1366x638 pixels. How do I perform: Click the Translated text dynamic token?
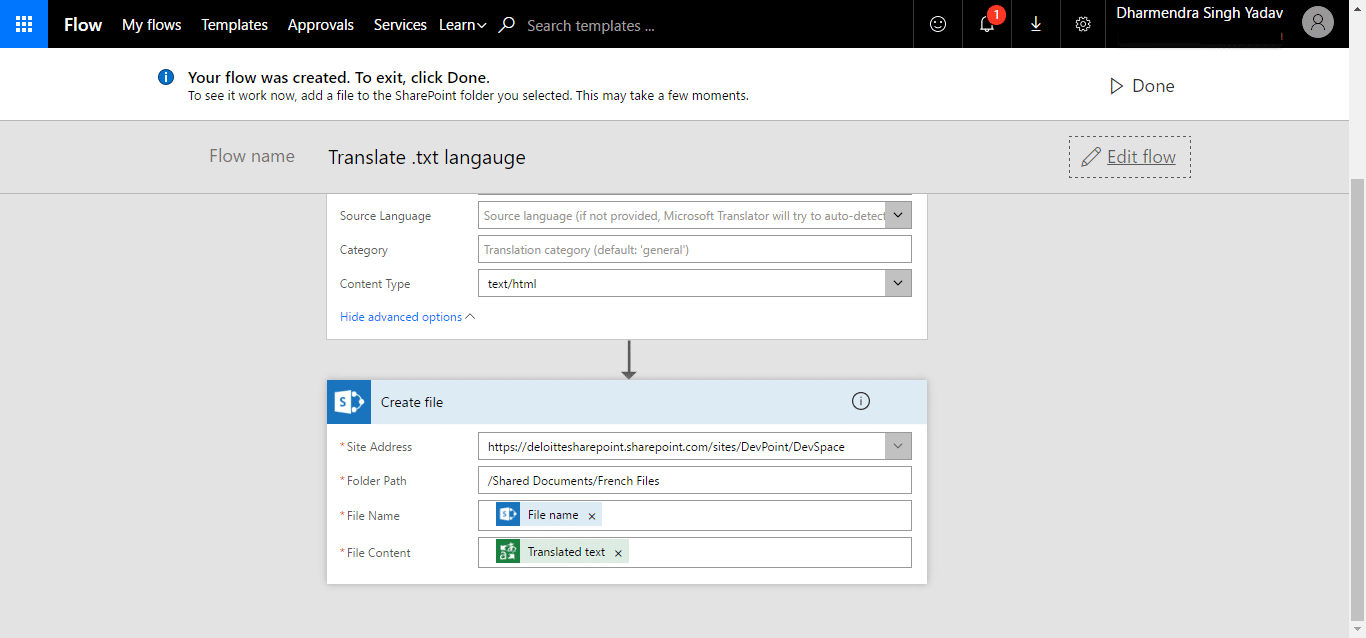tap(562, 552)
